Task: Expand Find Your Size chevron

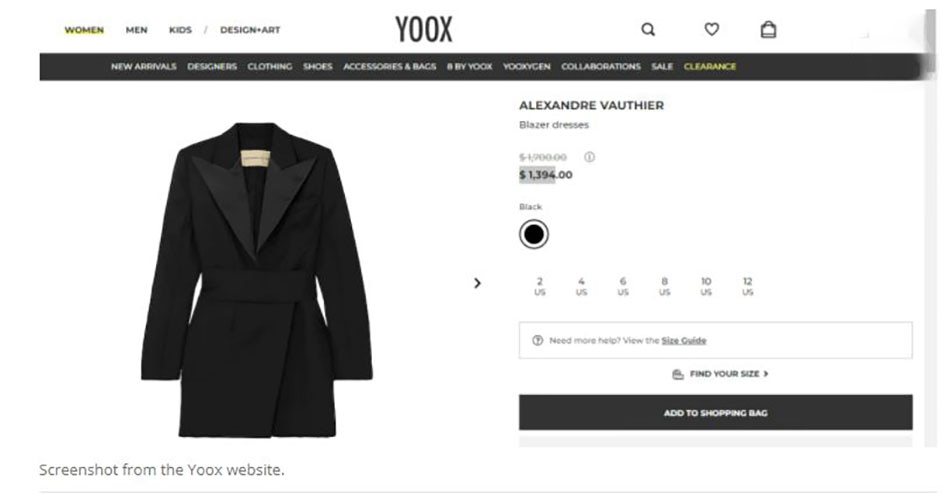Action: (766, 374)
